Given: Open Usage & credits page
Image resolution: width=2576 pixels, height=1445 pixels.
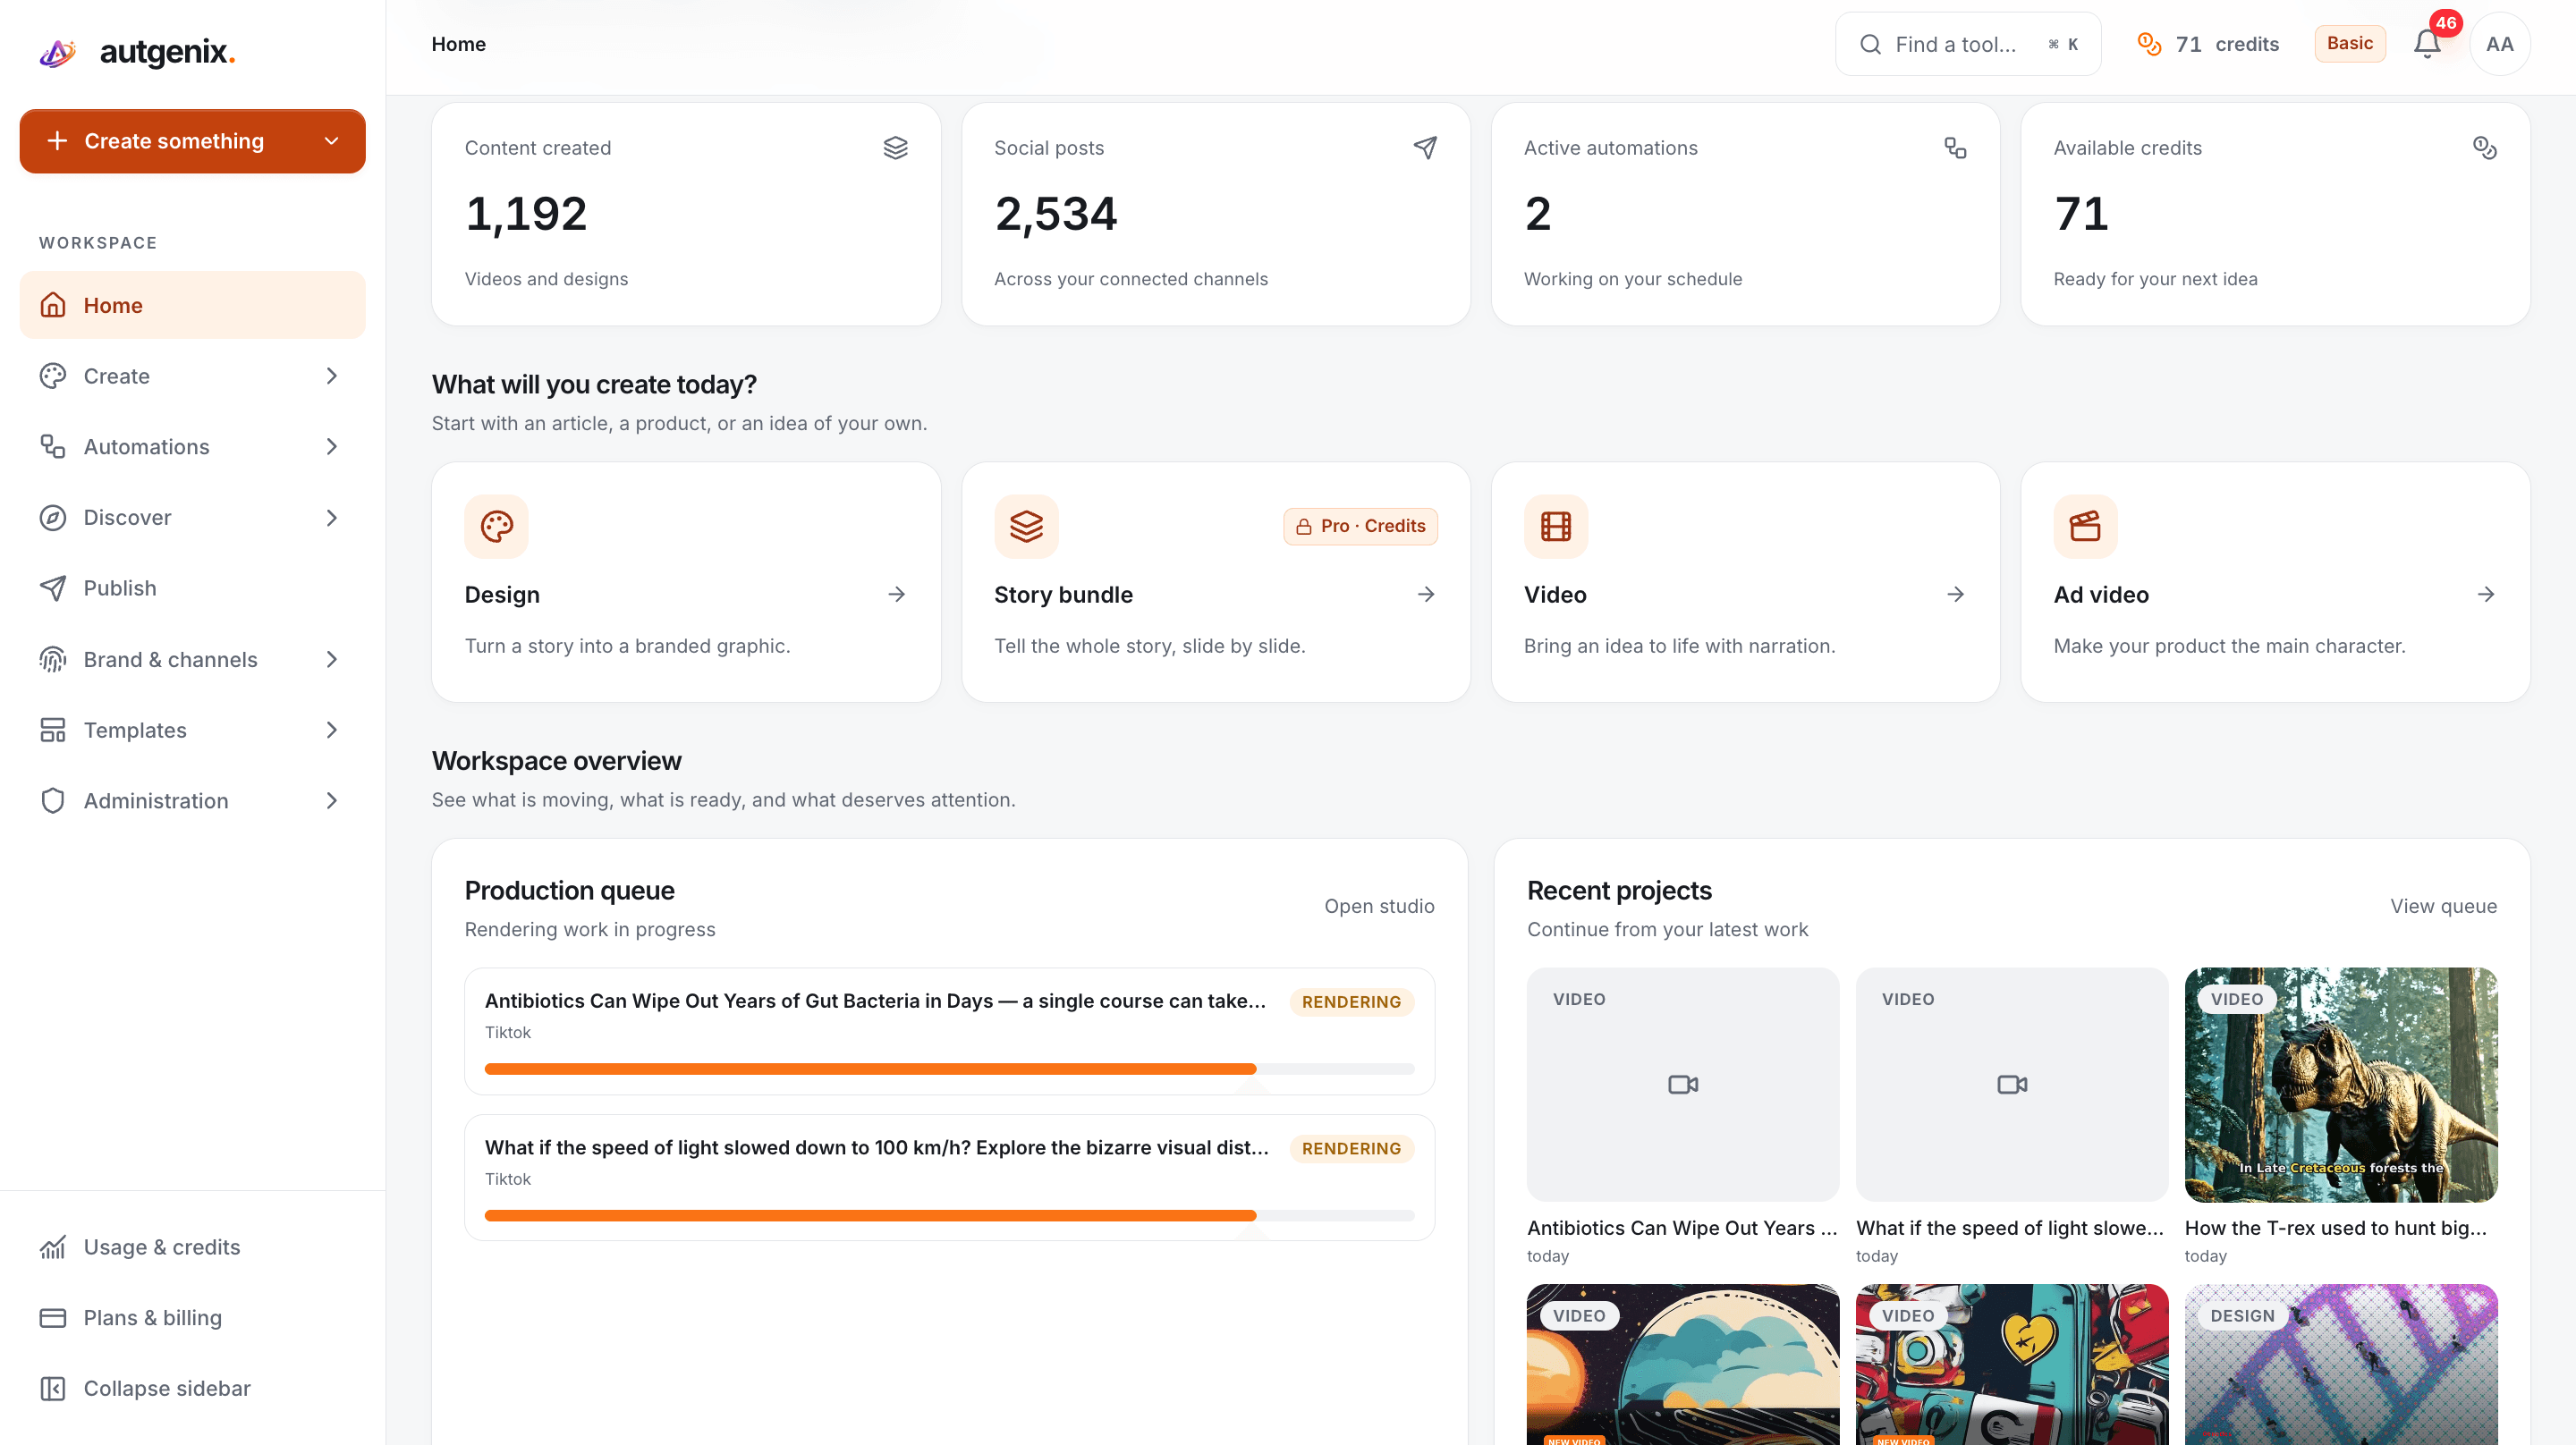Looking at the screenshot, I should point(192,1247).
